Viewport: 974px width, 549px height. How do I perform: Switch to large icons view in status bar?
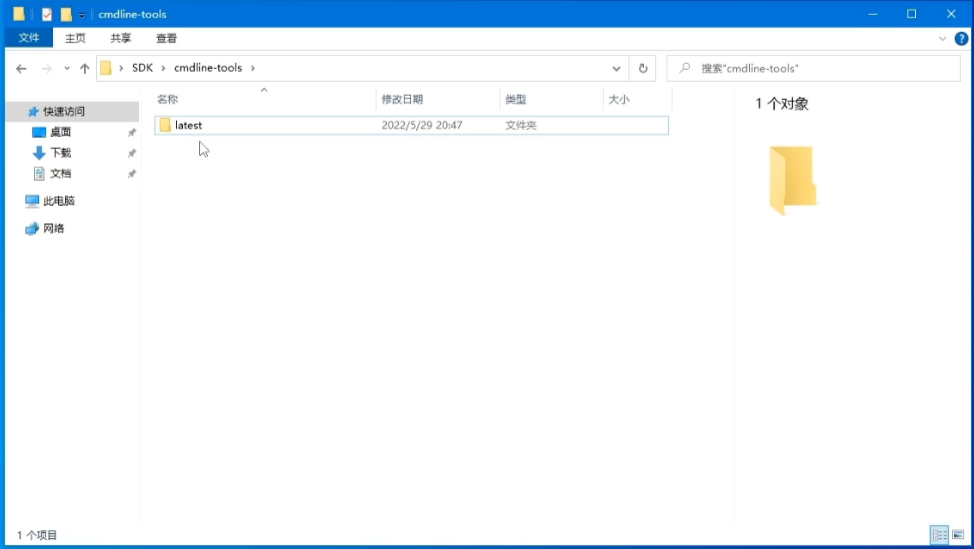coord(958,534)
